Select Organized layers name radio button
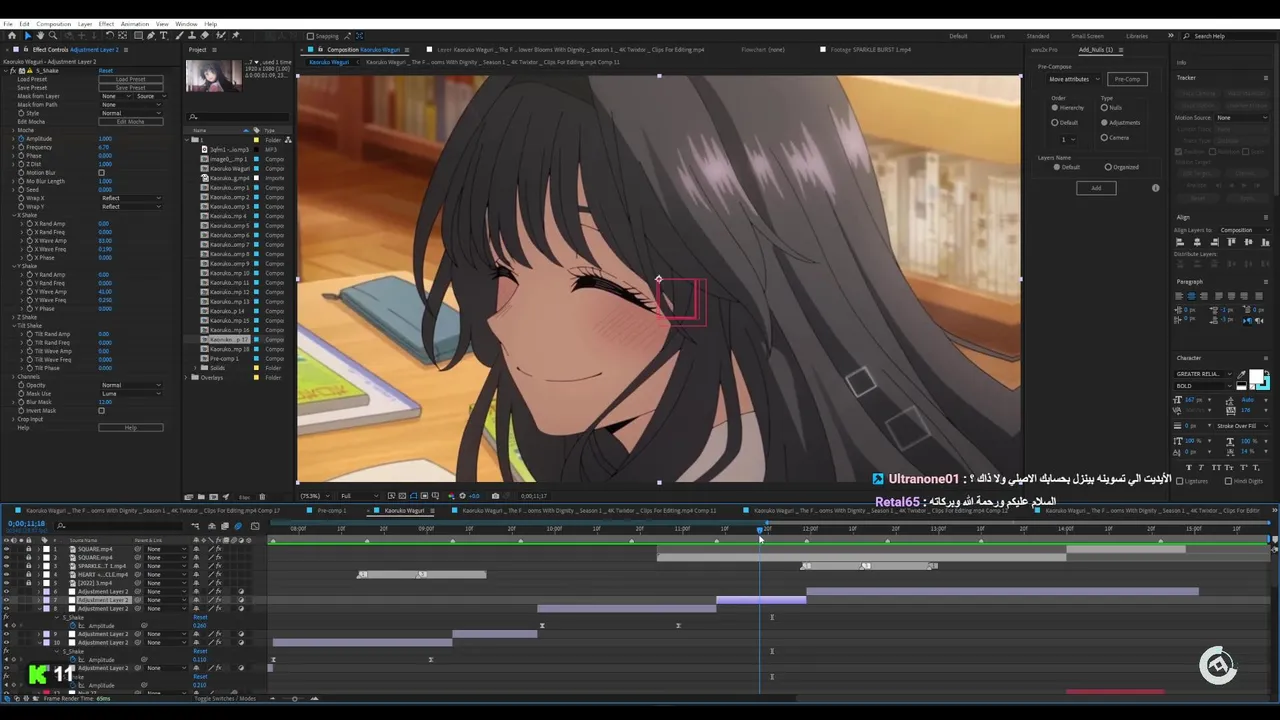This screenshot has width=1280, height=720. (x=1108, y=167)
